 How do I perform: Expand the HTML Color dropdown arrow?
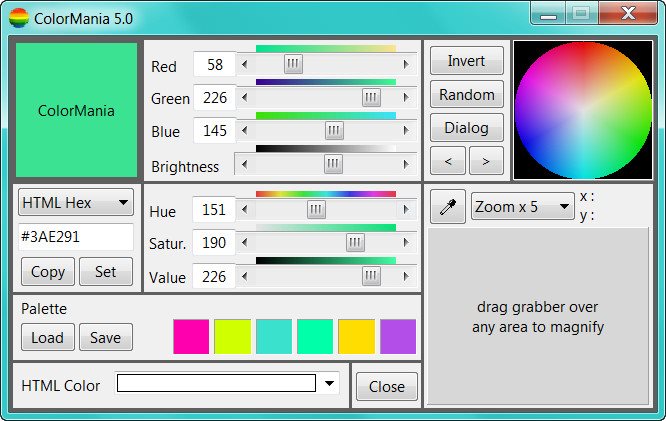click(x=329, y=383)
